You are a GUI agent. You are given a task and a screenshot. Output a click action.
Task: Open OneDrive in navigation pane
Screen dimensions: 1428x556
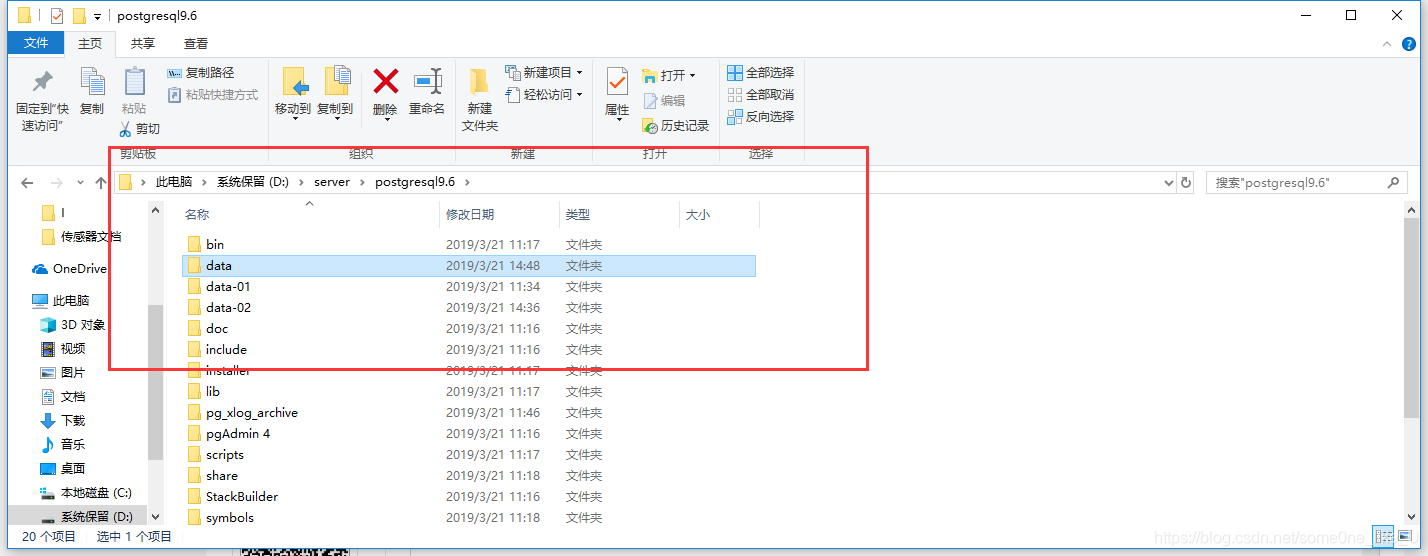tap(70, 268)
